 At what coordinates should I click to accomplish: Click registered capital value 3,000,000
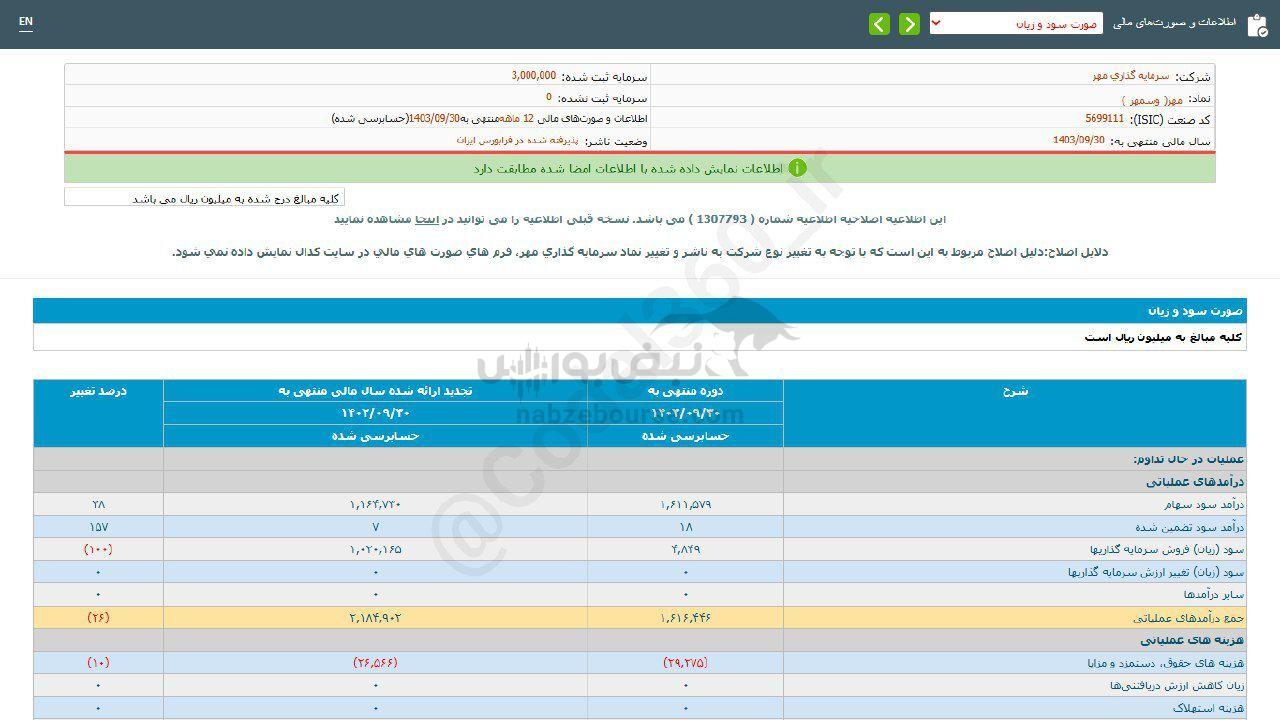[x=533, y=76]
